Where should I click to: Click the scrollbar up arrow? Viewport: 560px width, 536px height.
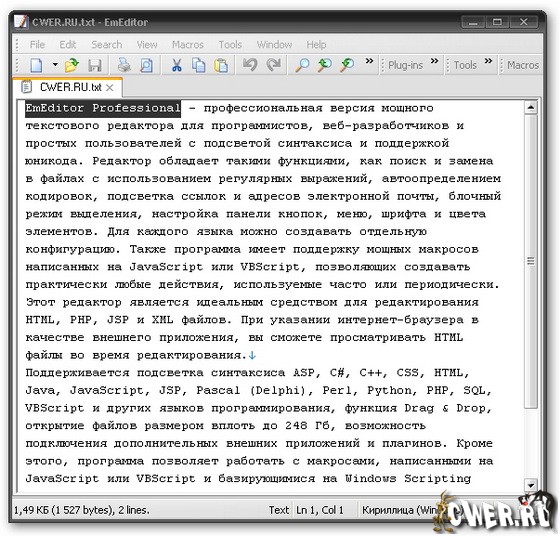tap(531, 107)
